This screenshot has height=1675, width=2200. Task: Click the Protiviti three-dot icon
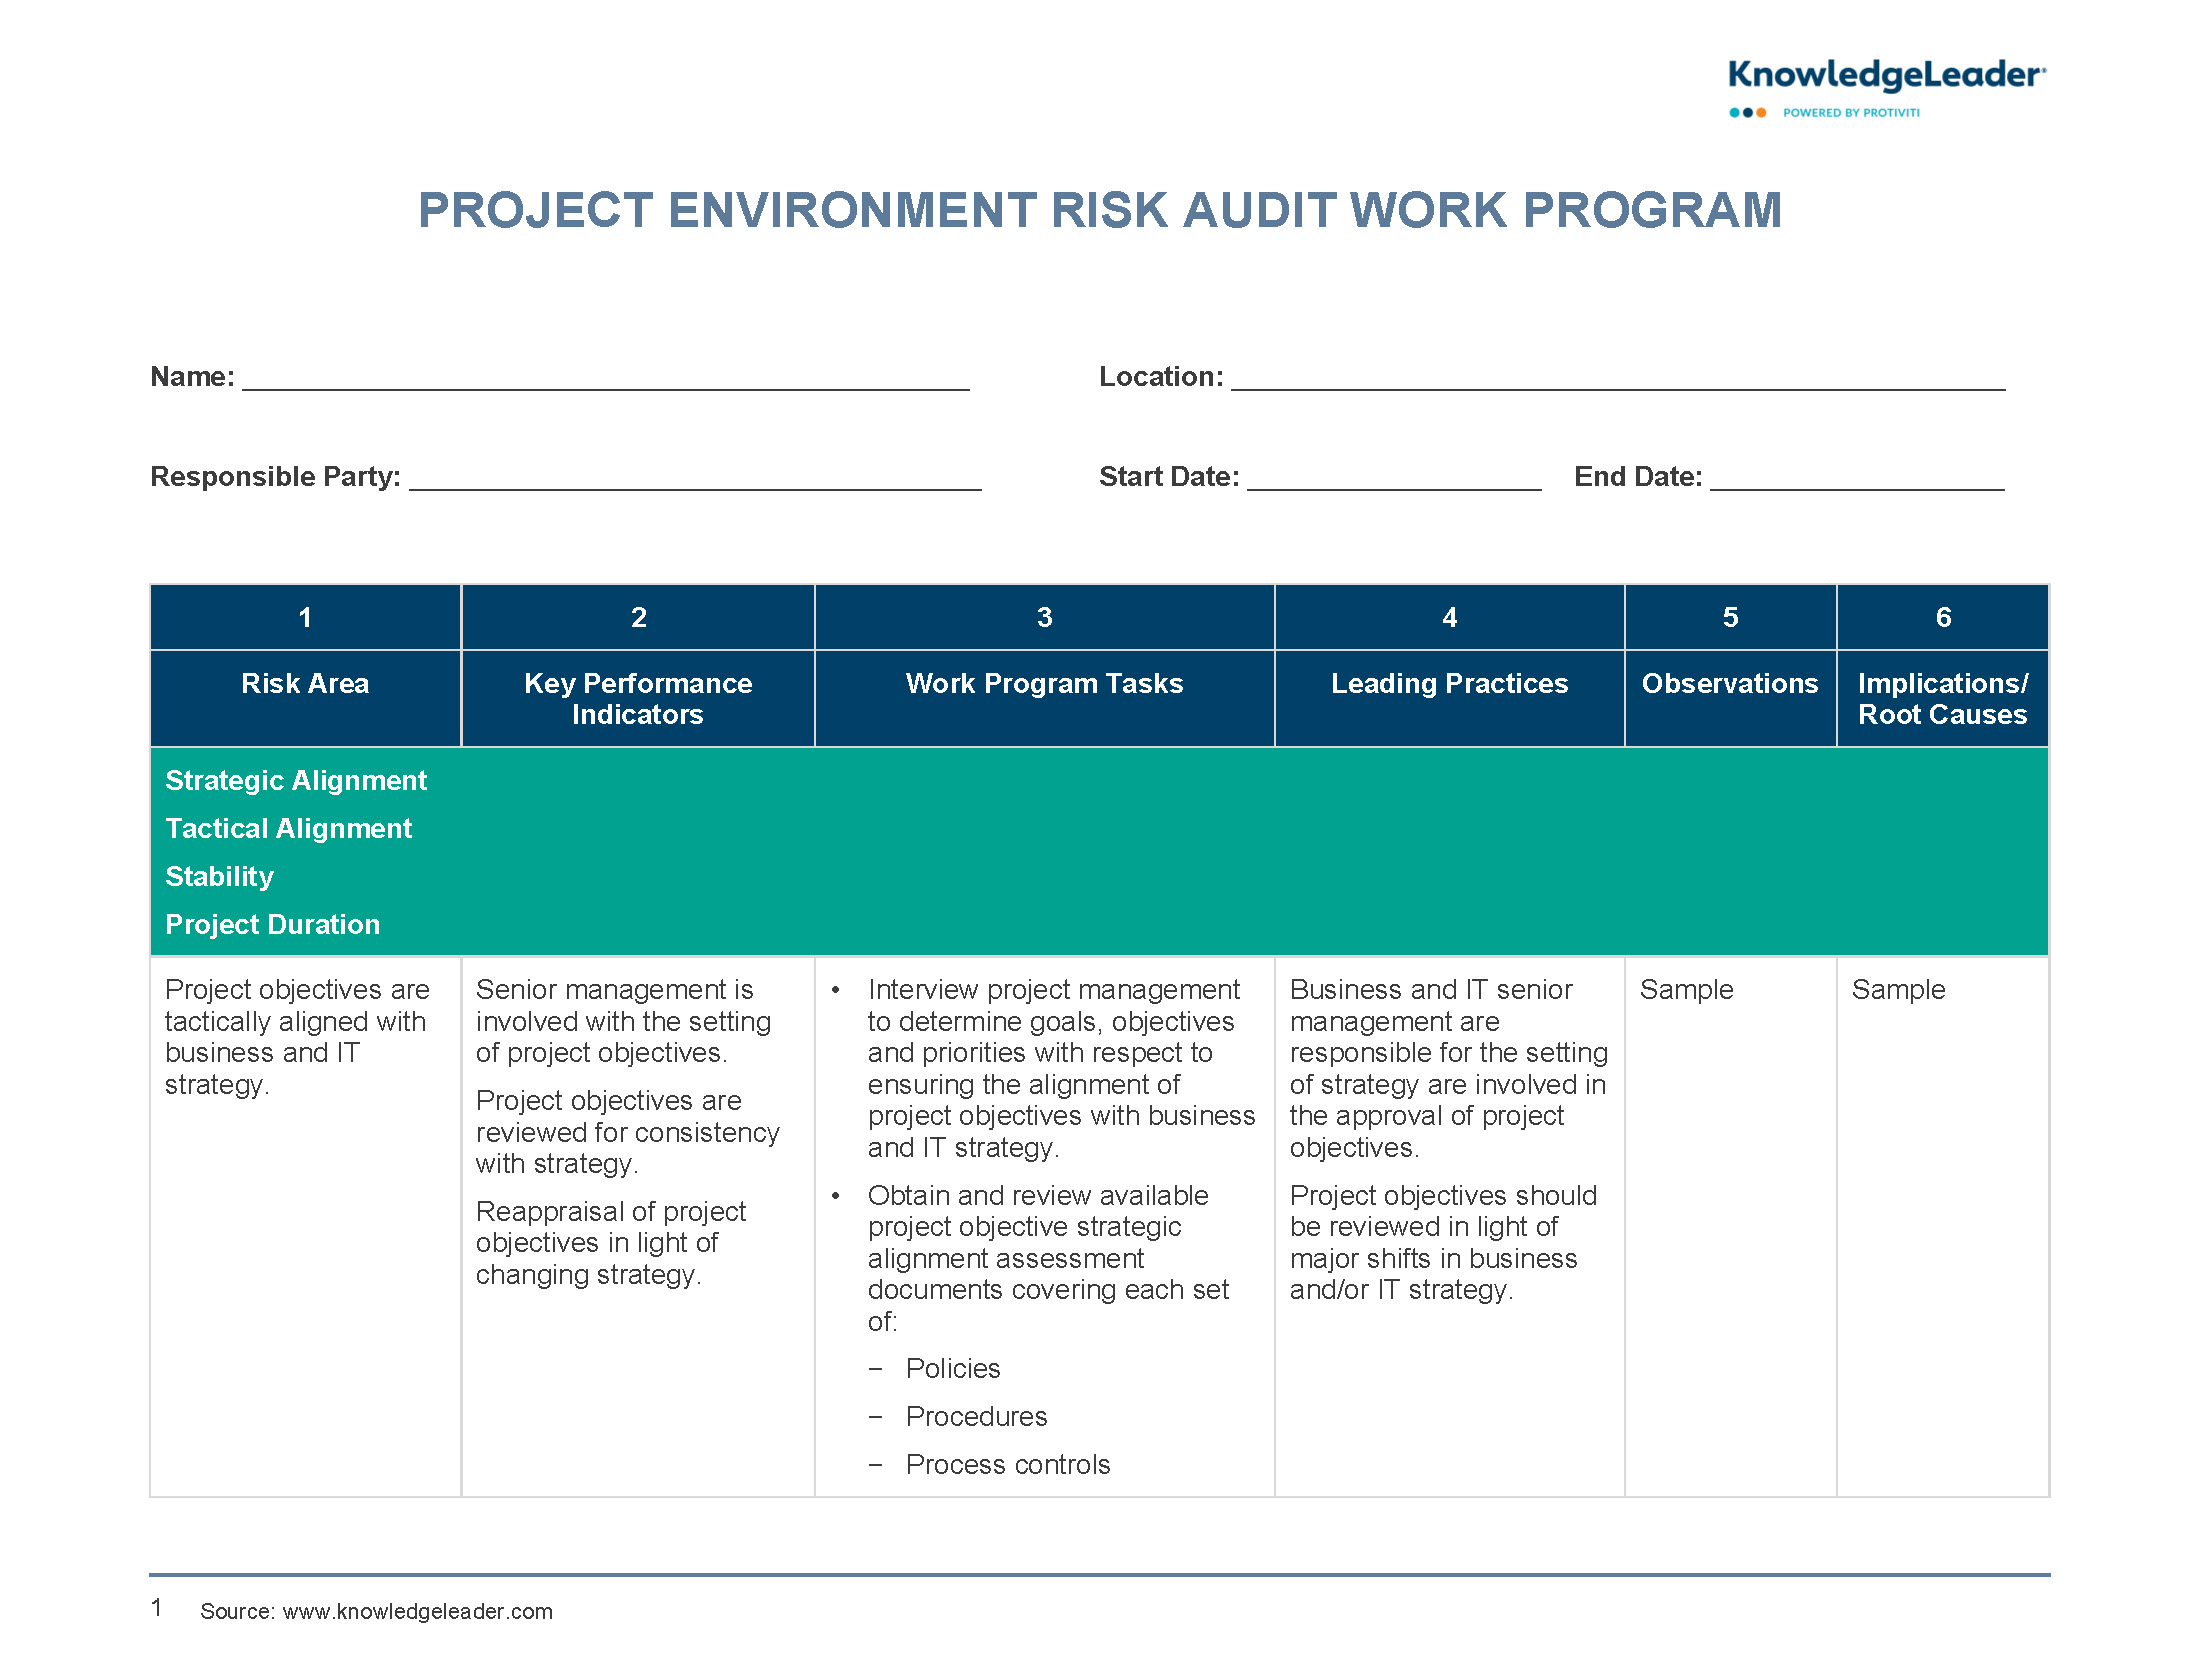pyautogui.click(x=1747, y=113)
